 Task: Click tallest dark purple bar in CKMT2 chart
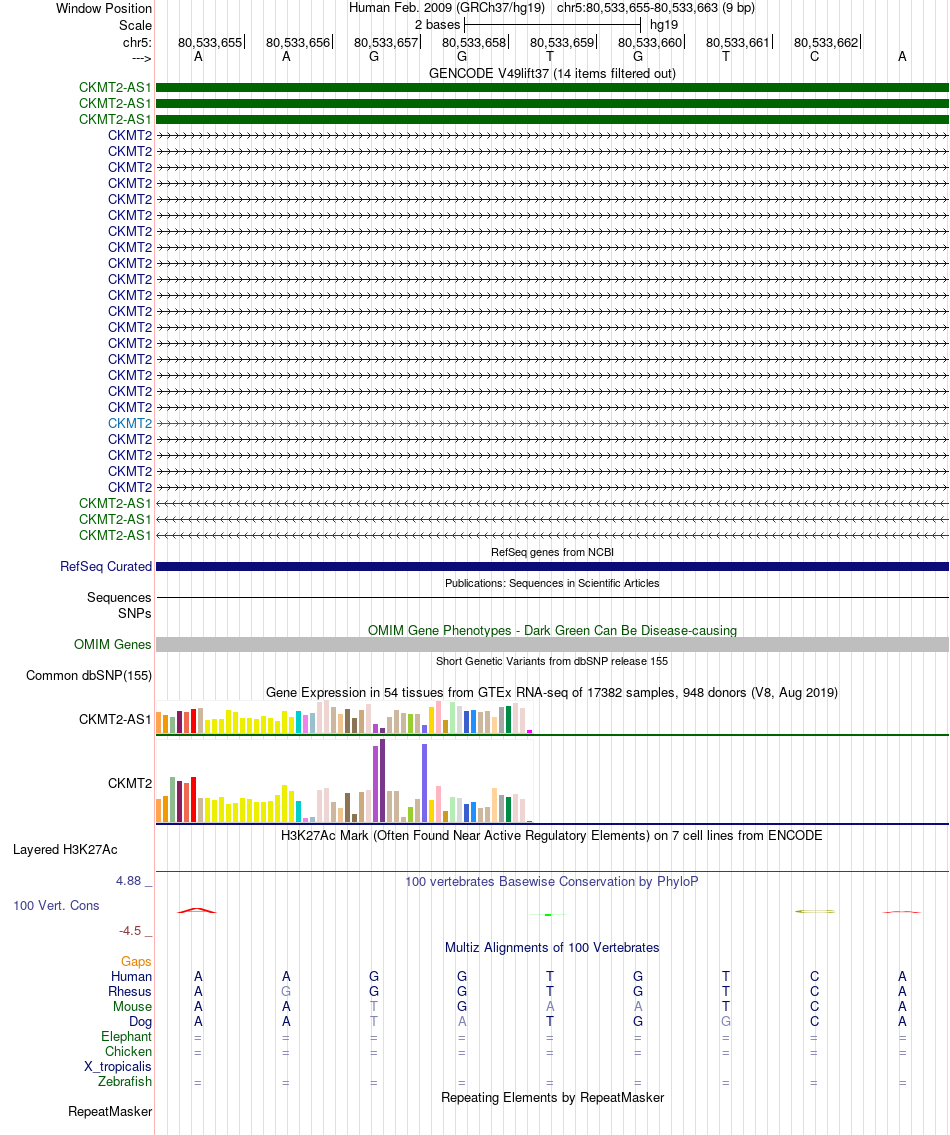[x=382, y=780]
